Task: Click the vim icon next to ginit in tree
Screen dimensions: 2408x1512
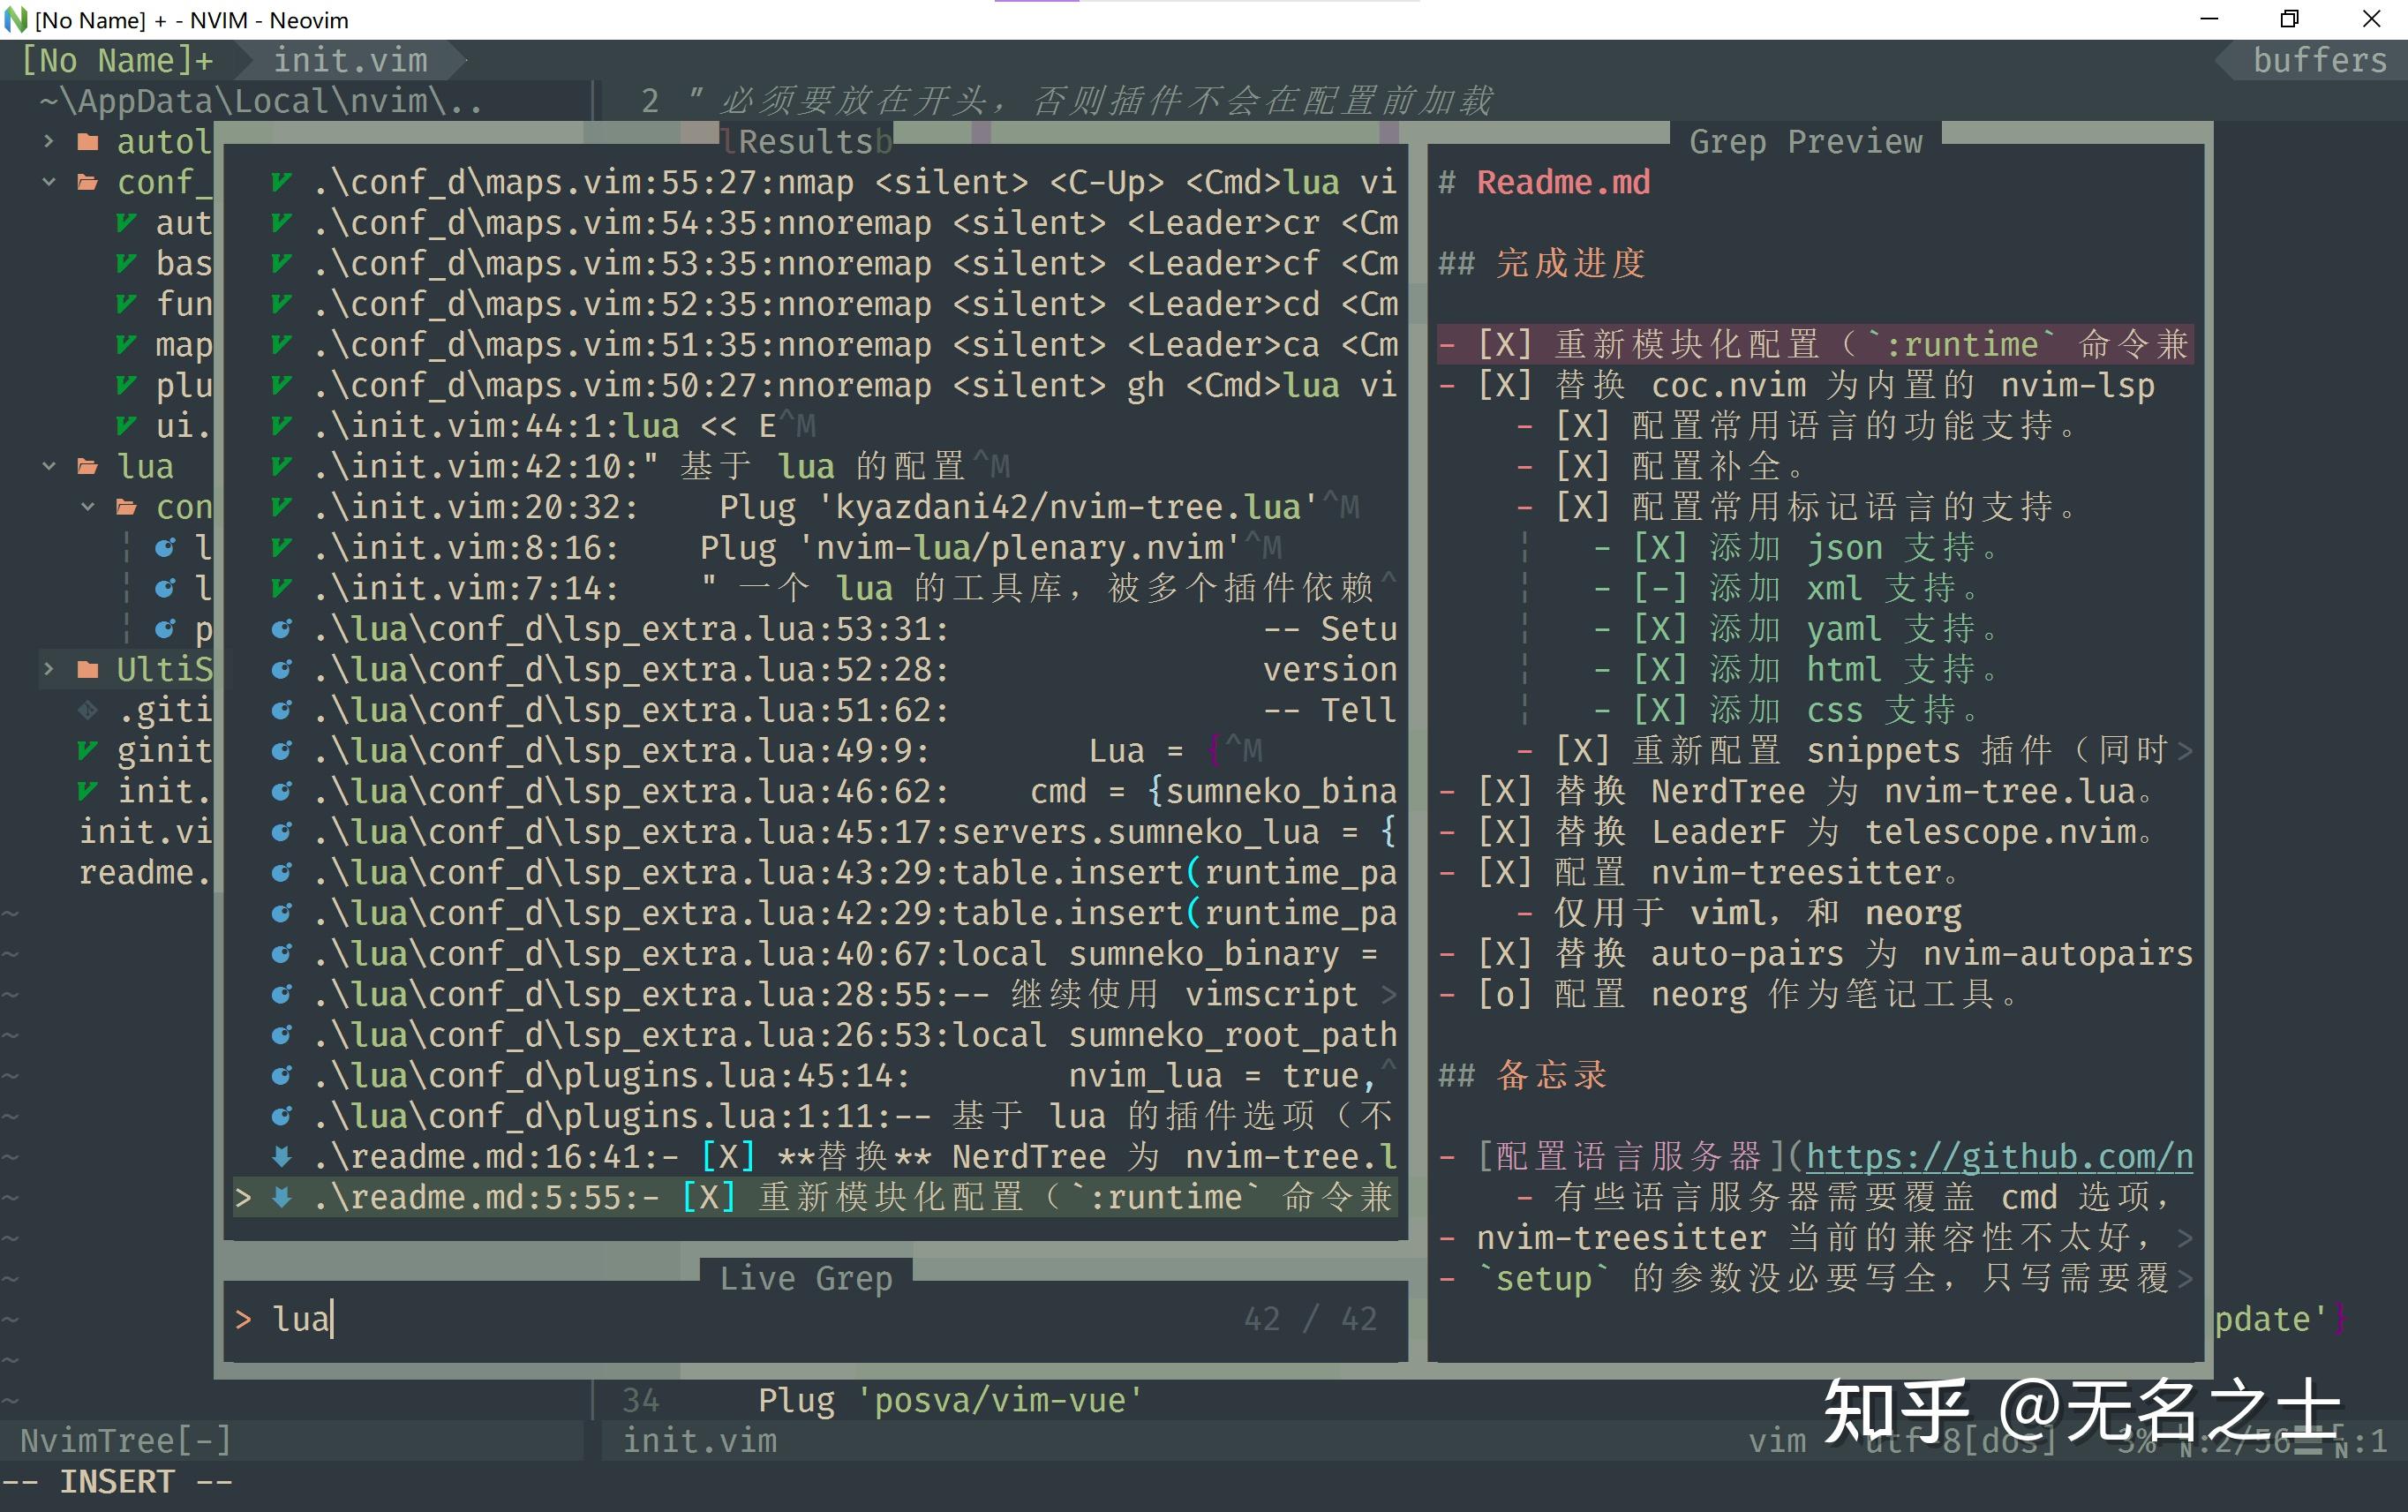Action: tap(90, 749)
